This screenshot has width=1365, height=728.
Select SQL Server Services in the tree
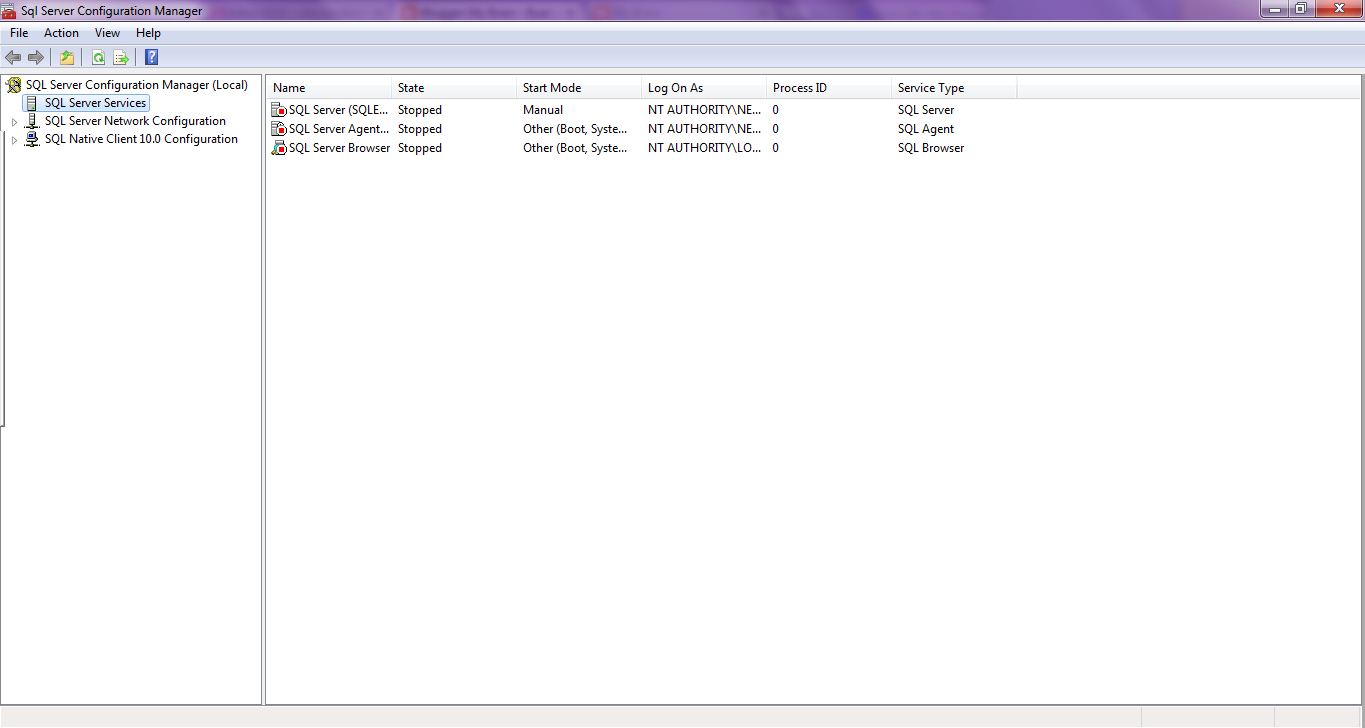point(95,102)
